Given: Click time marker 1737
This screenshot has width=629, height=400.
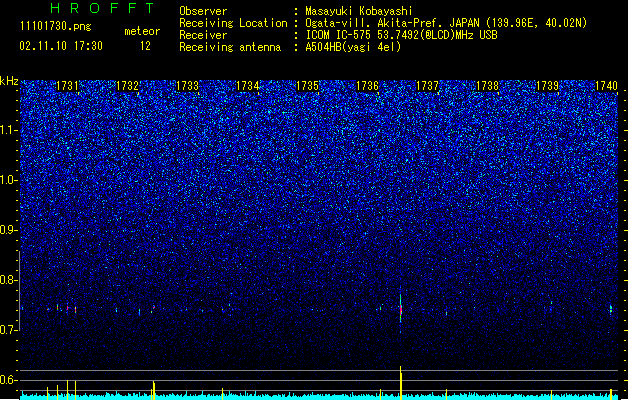Looking at the screenshot, I should tap(428, 86).
